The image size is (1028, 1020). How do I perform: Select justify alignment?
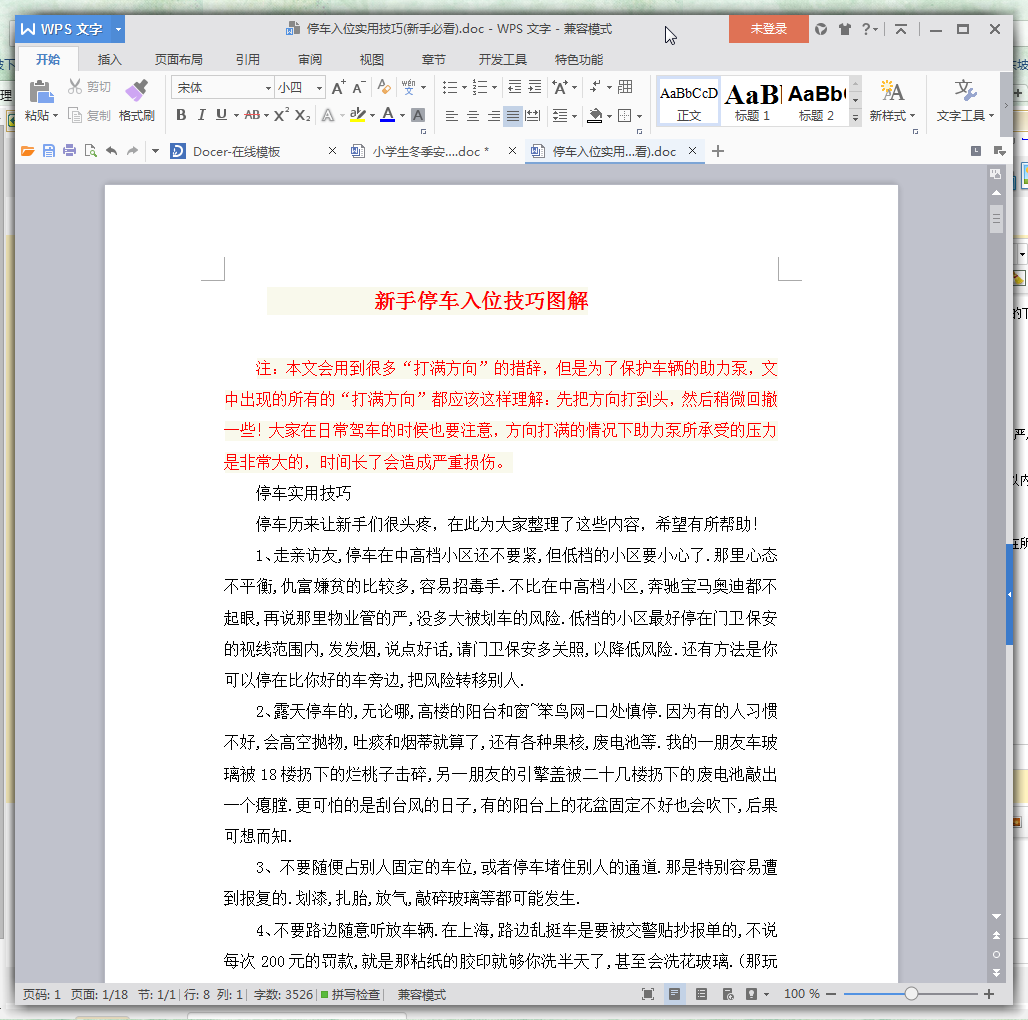point(513,116)
